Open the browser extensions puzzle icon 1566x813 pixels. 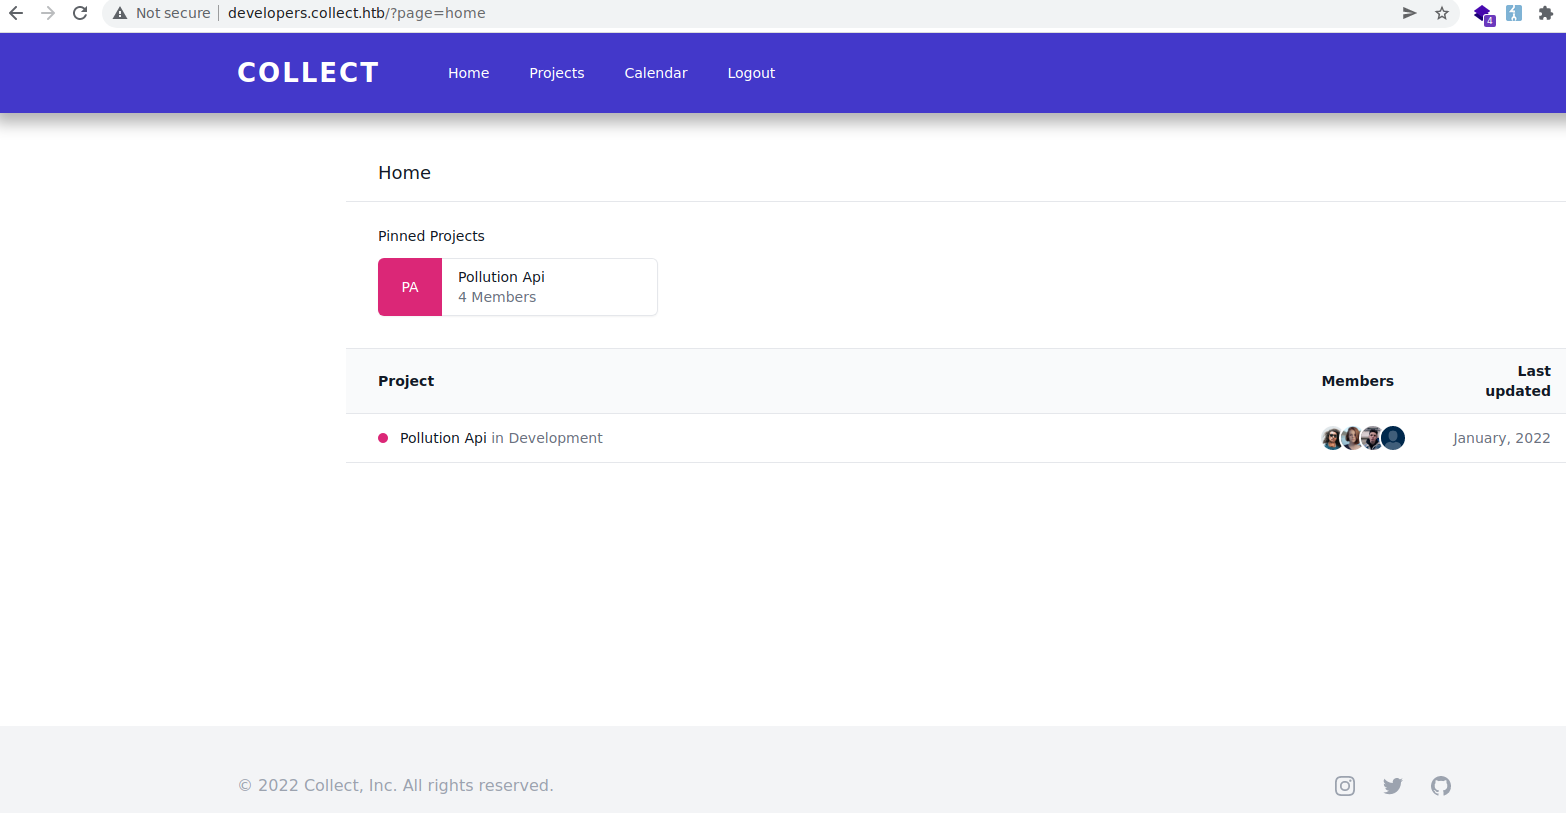tap(1545, 13)
